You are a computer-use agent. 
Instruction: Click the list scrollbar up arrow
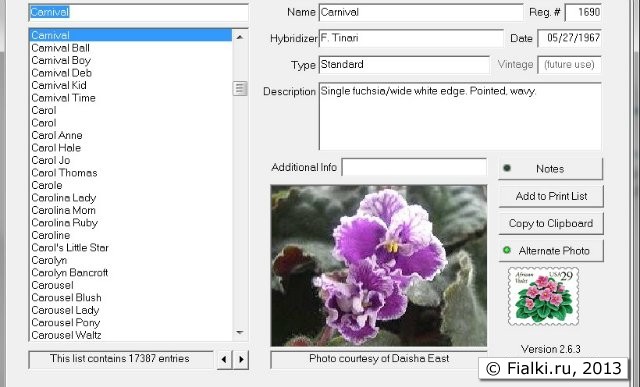point(240,37)
